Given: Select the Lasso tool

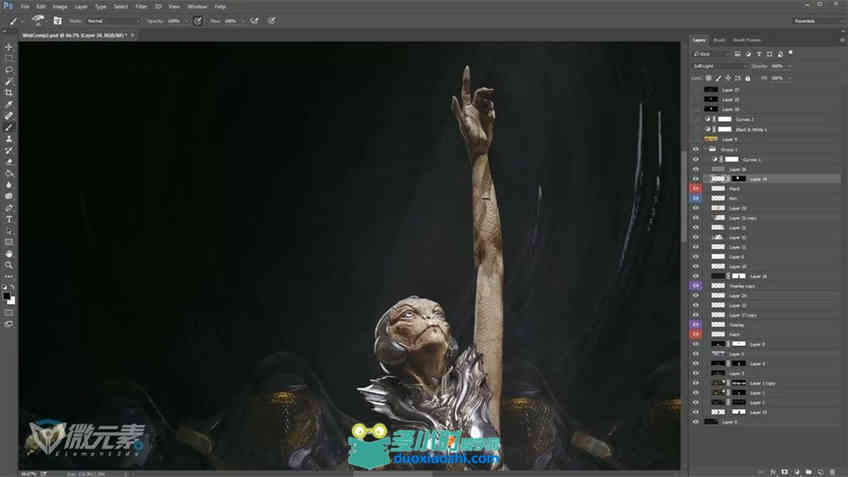Looking at the screenshot, I should (x=9, y=70).
